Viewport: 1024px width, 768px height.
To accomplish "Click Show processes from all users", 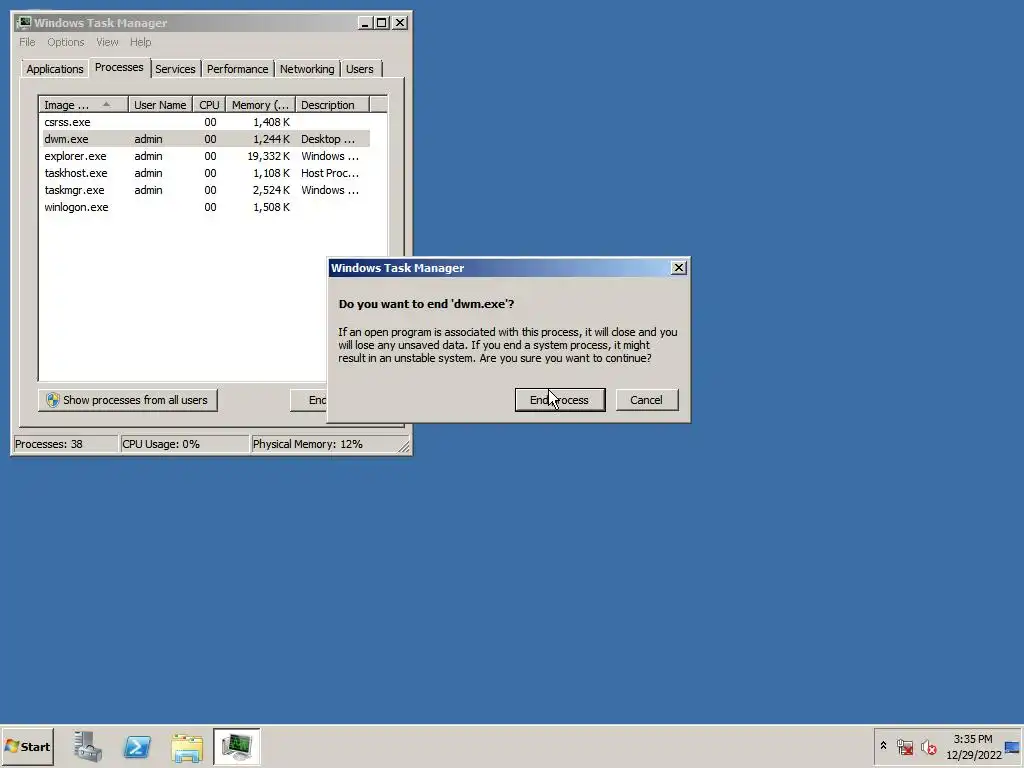I will click(127, 400).
